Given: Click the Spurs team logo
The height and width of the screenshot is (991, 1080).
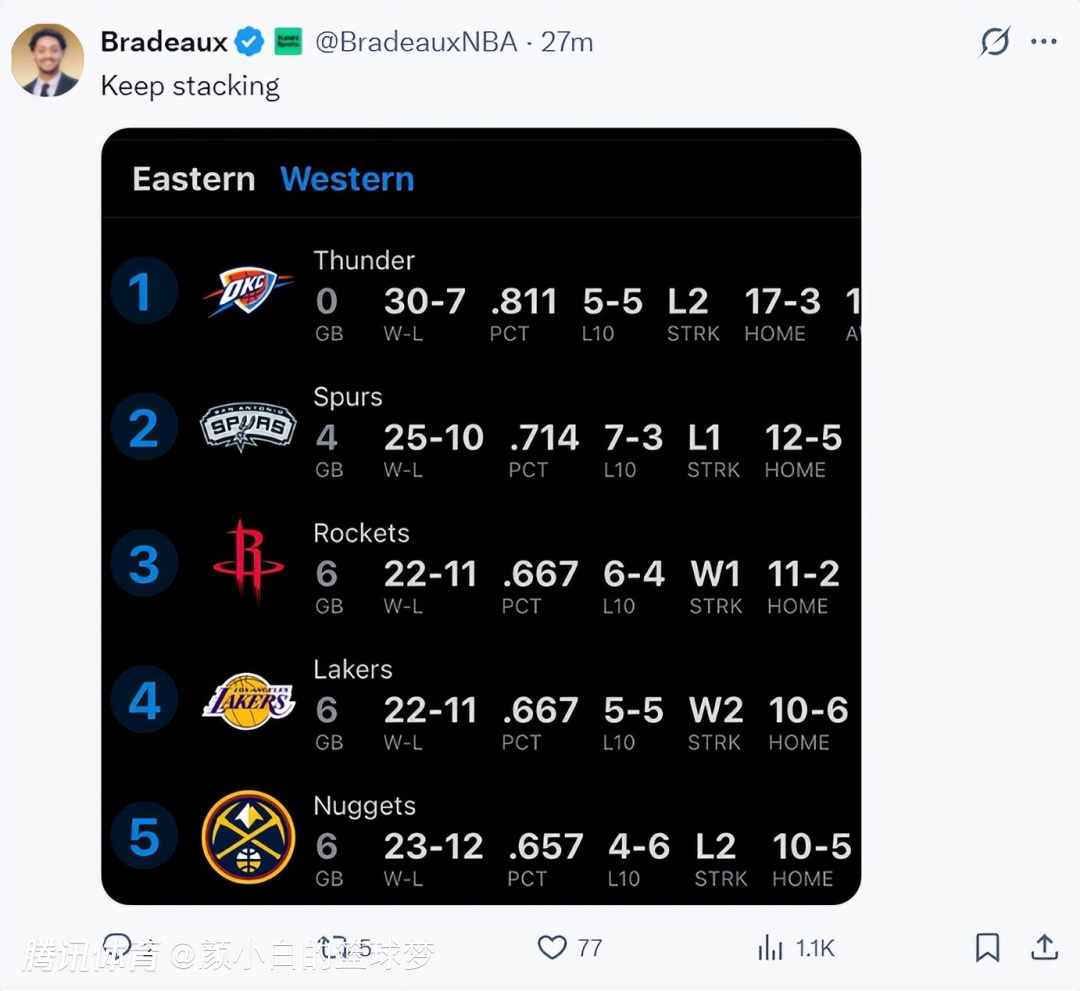Looking at the screenshot, I should coord(248,427).
